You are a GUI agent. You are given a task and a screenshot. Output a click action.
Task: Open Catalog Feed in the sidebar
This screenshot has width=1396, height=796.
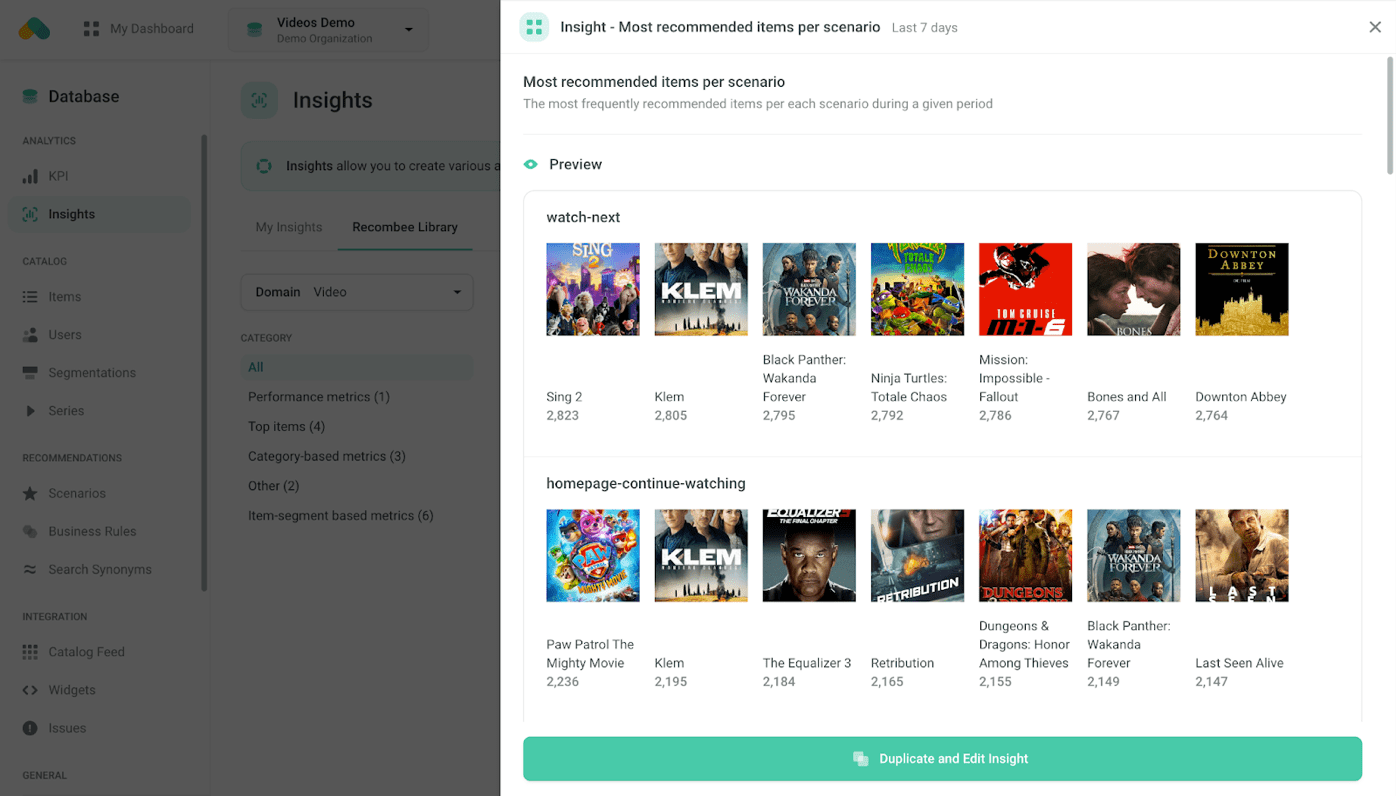pos(86,652)
